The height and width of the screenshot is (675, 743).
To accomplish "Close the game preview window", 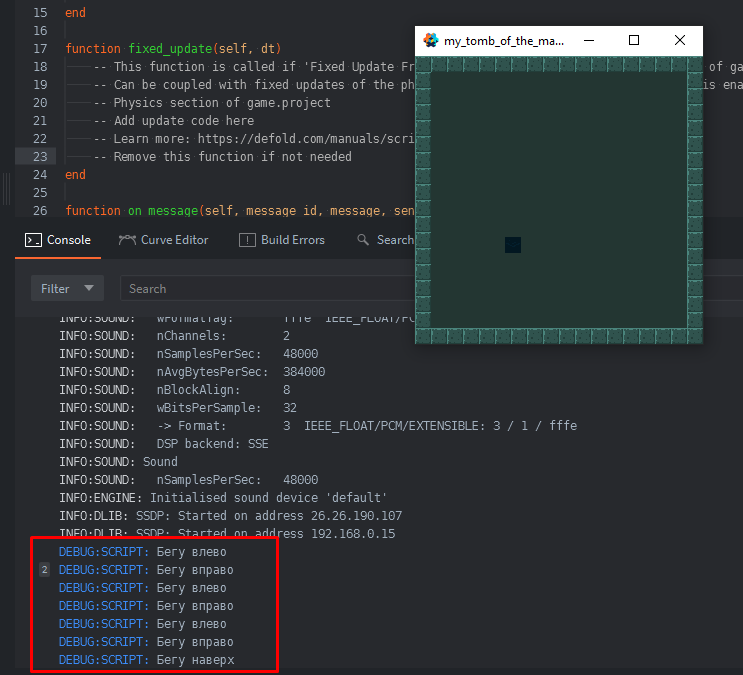I will [680, 41].
